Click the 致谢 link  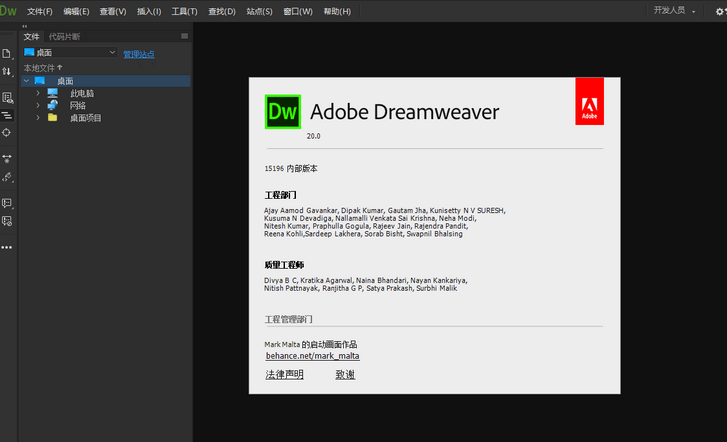[x=345, y=374]
